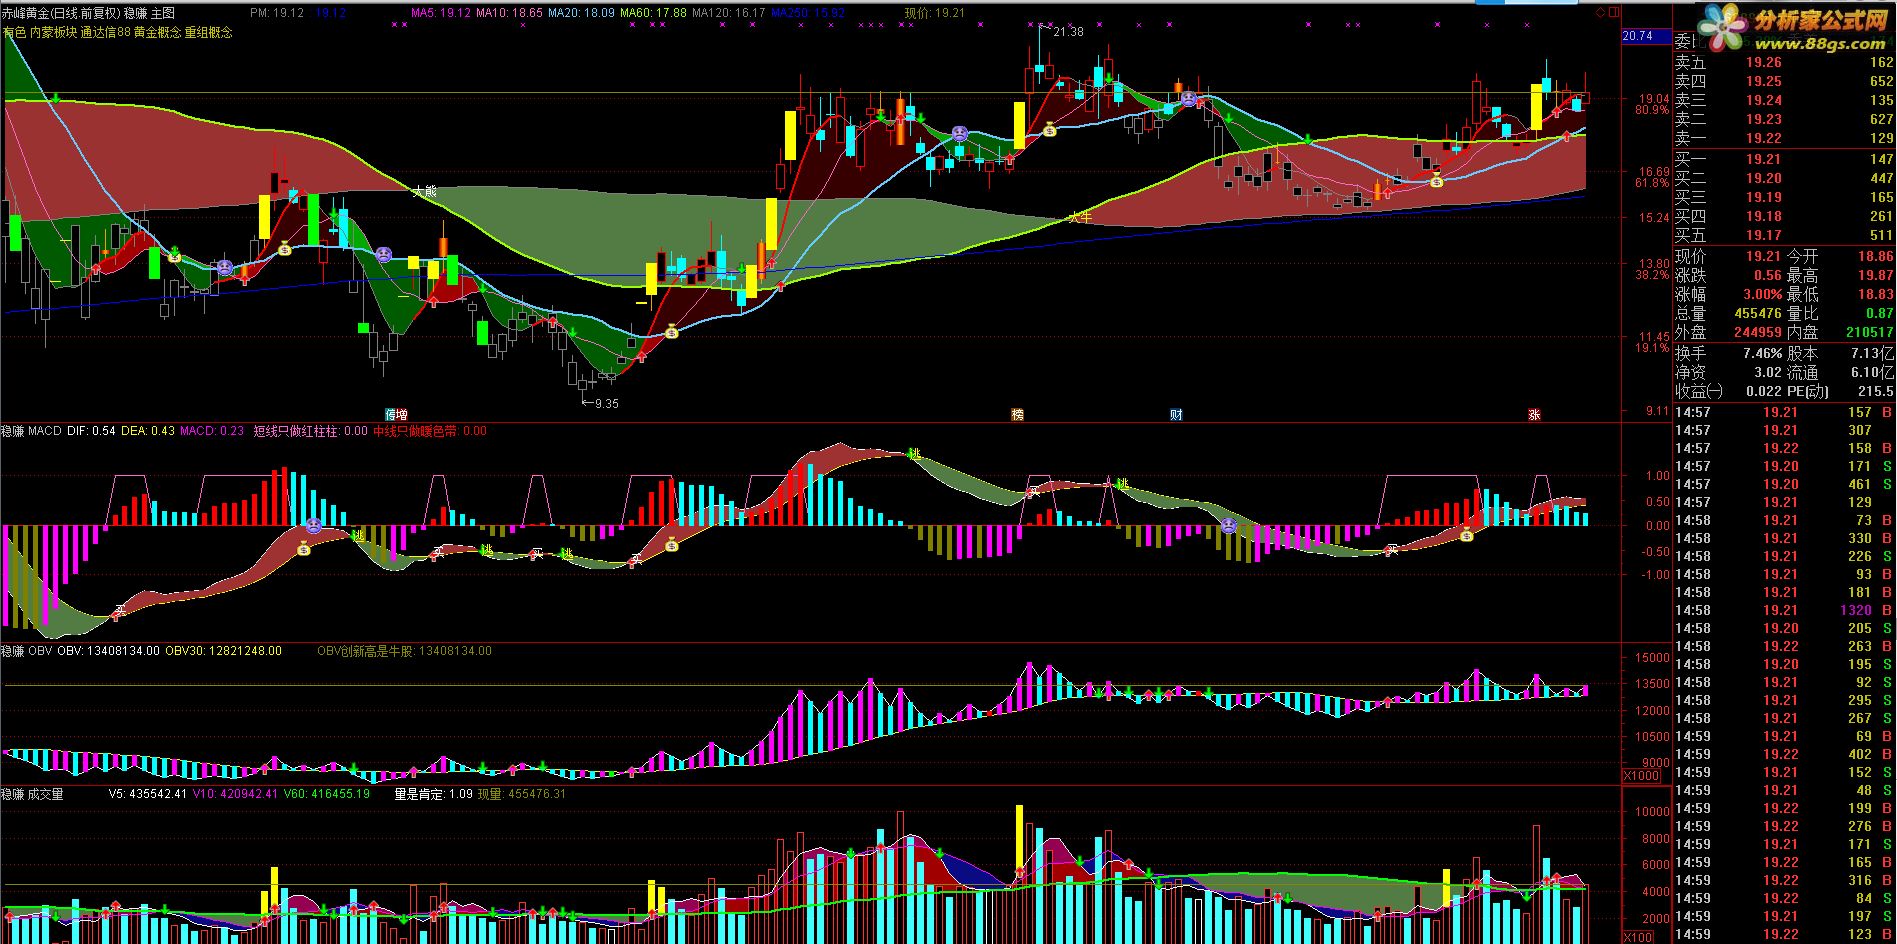
Task: Click the 流通 6.10亿 float shares value
Action: coord(1872,372)
